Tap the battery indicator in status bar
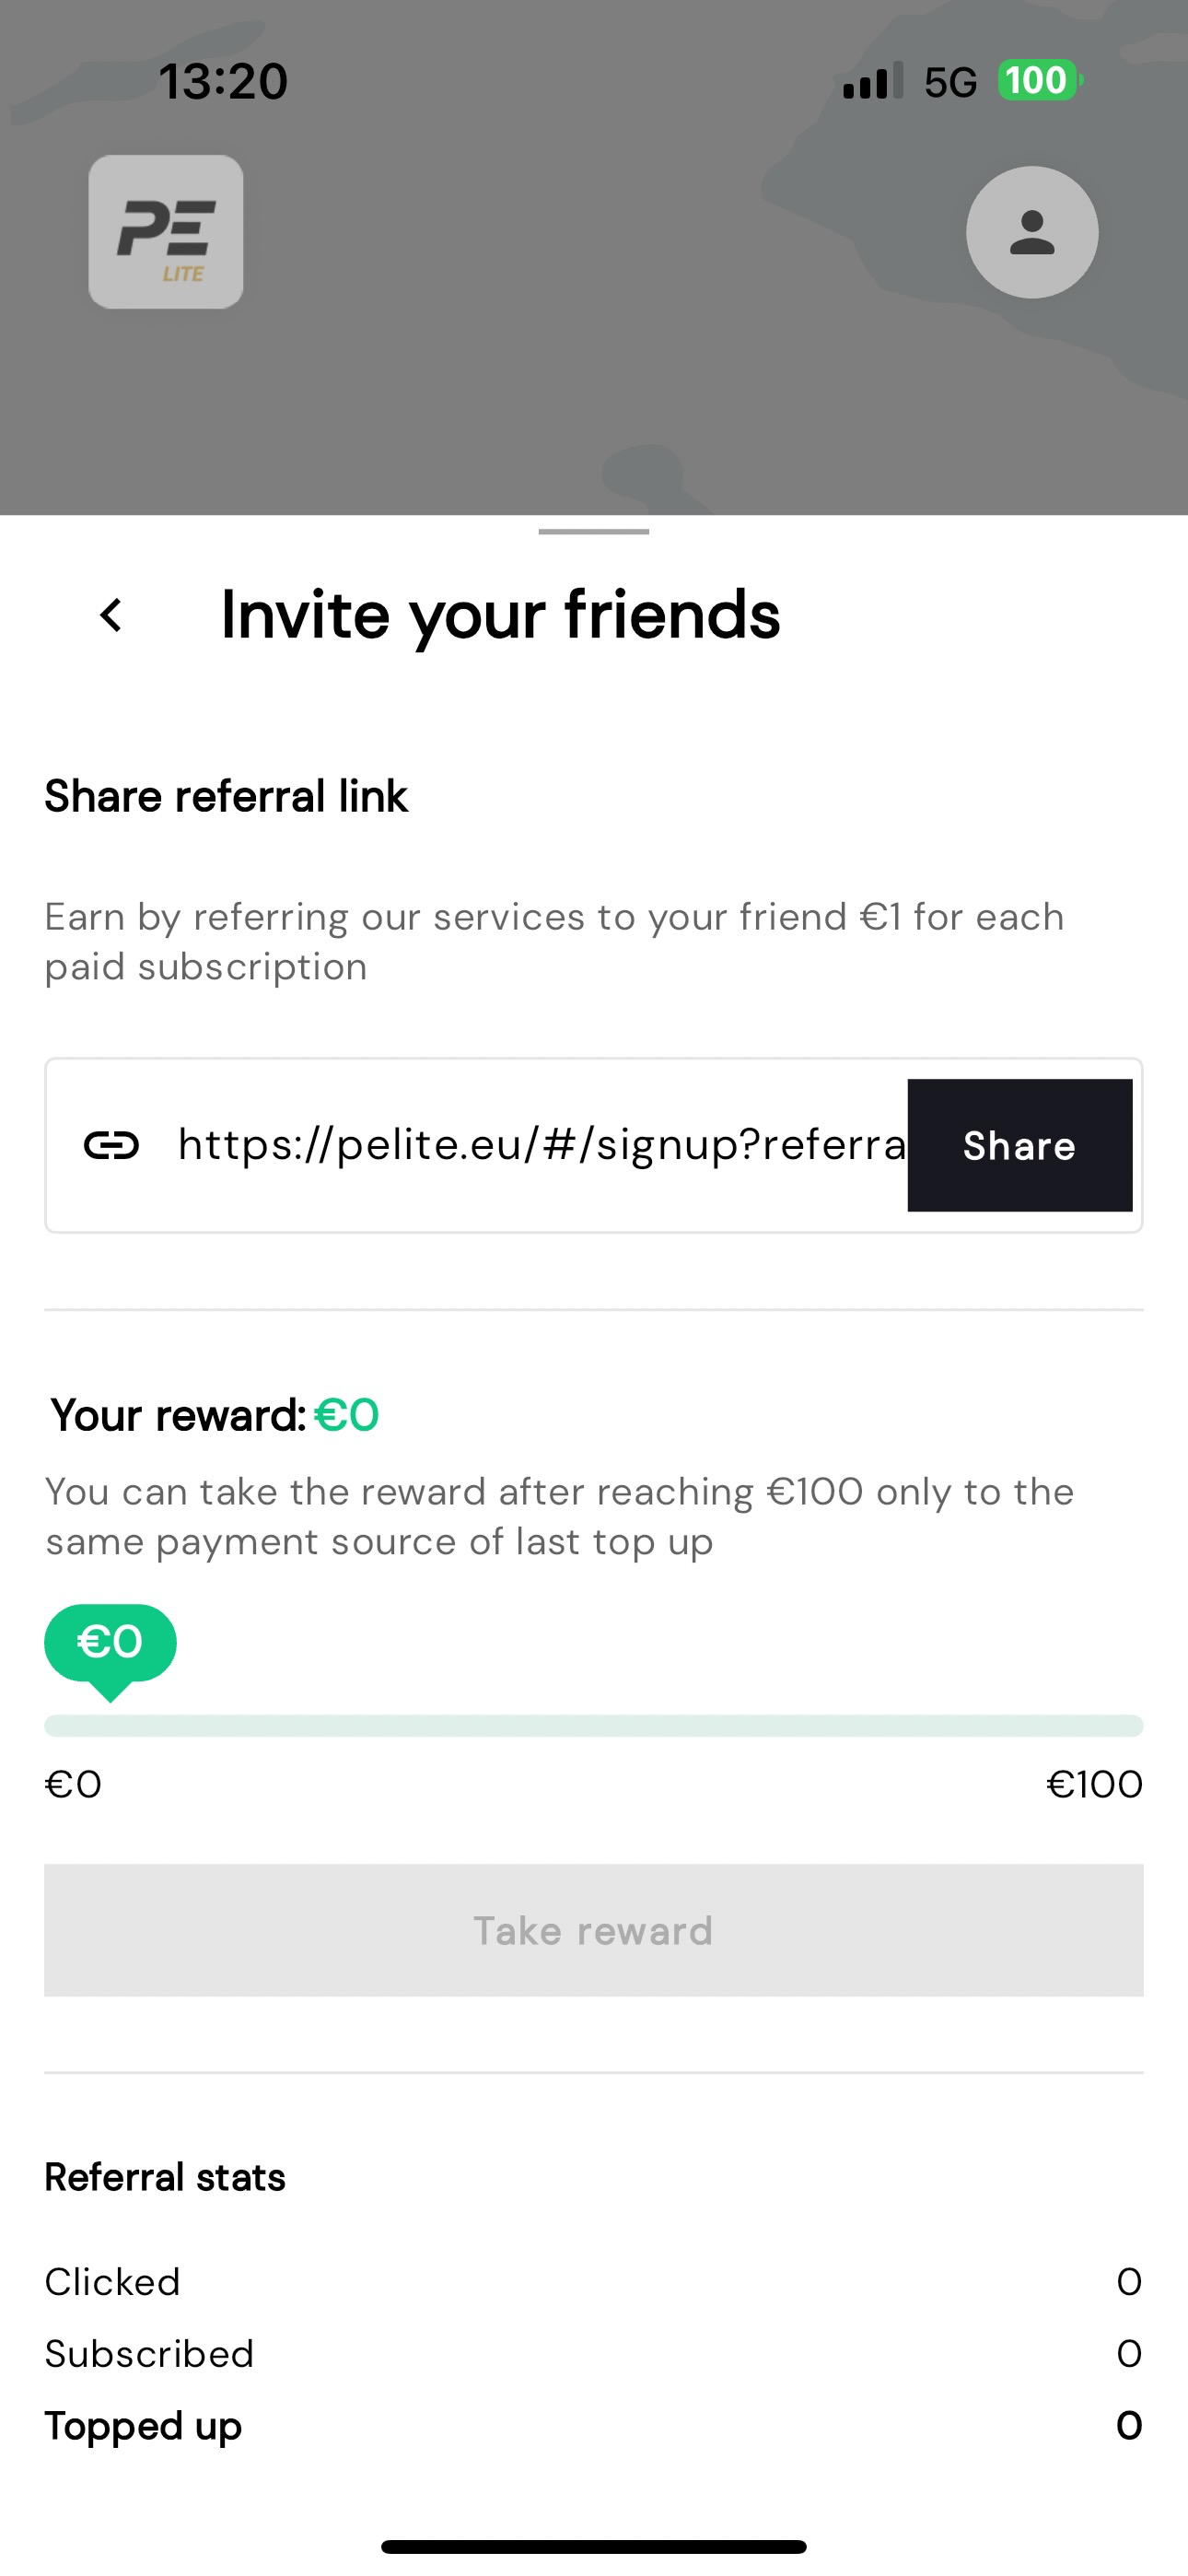The height and width of the screenshot is (2576, 1188). (1039, 80)
